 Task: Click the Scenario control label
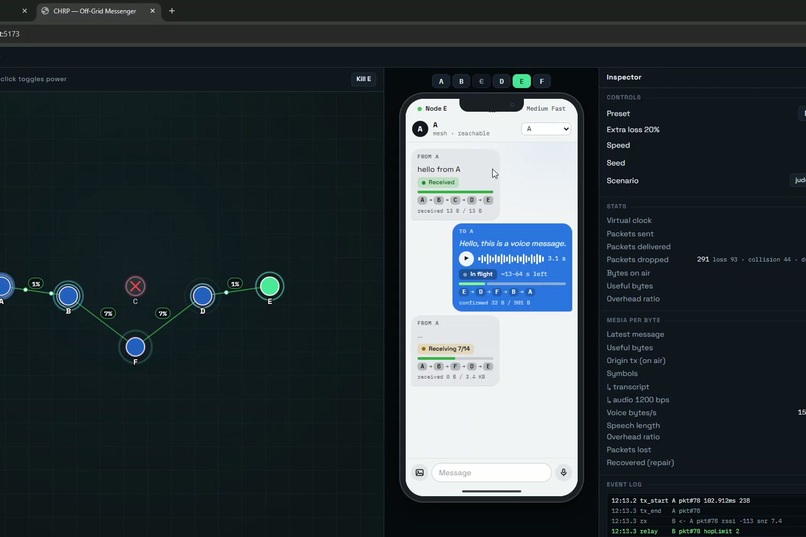[622, 181]
